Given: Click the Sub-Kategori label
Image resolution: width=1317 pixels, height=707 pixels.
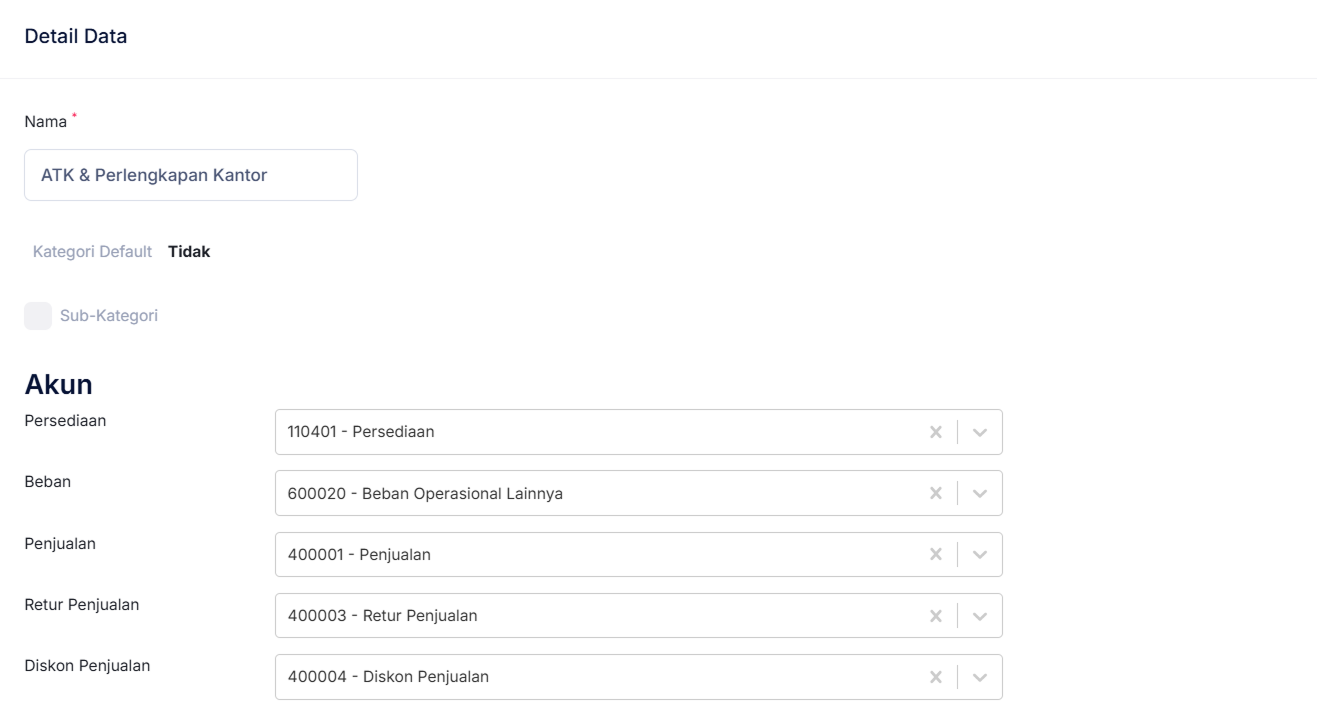Looking at the screenshot, I should pyautogui.click(x=109, y=316).
